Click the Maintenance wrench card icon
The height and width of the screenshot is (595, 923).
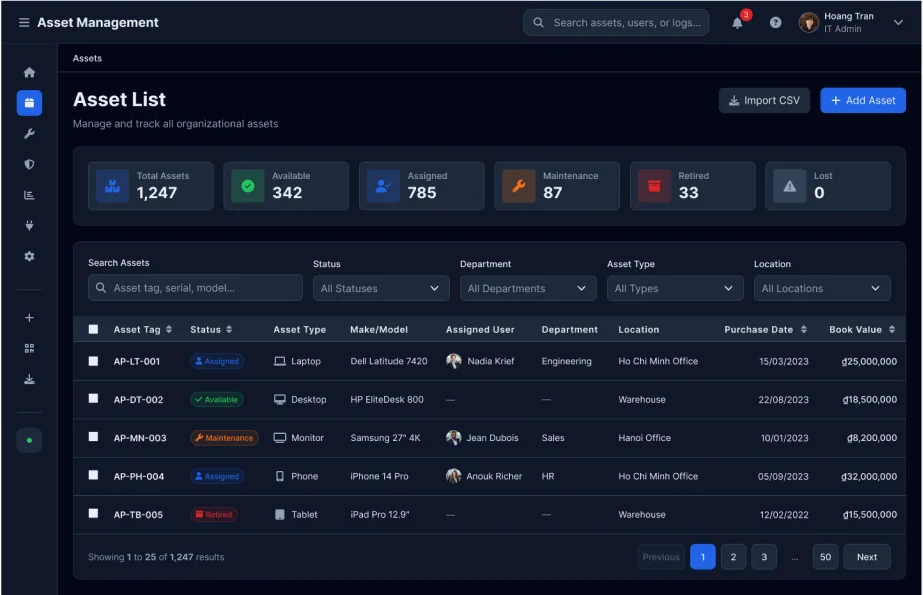click(x=519, y=186)
